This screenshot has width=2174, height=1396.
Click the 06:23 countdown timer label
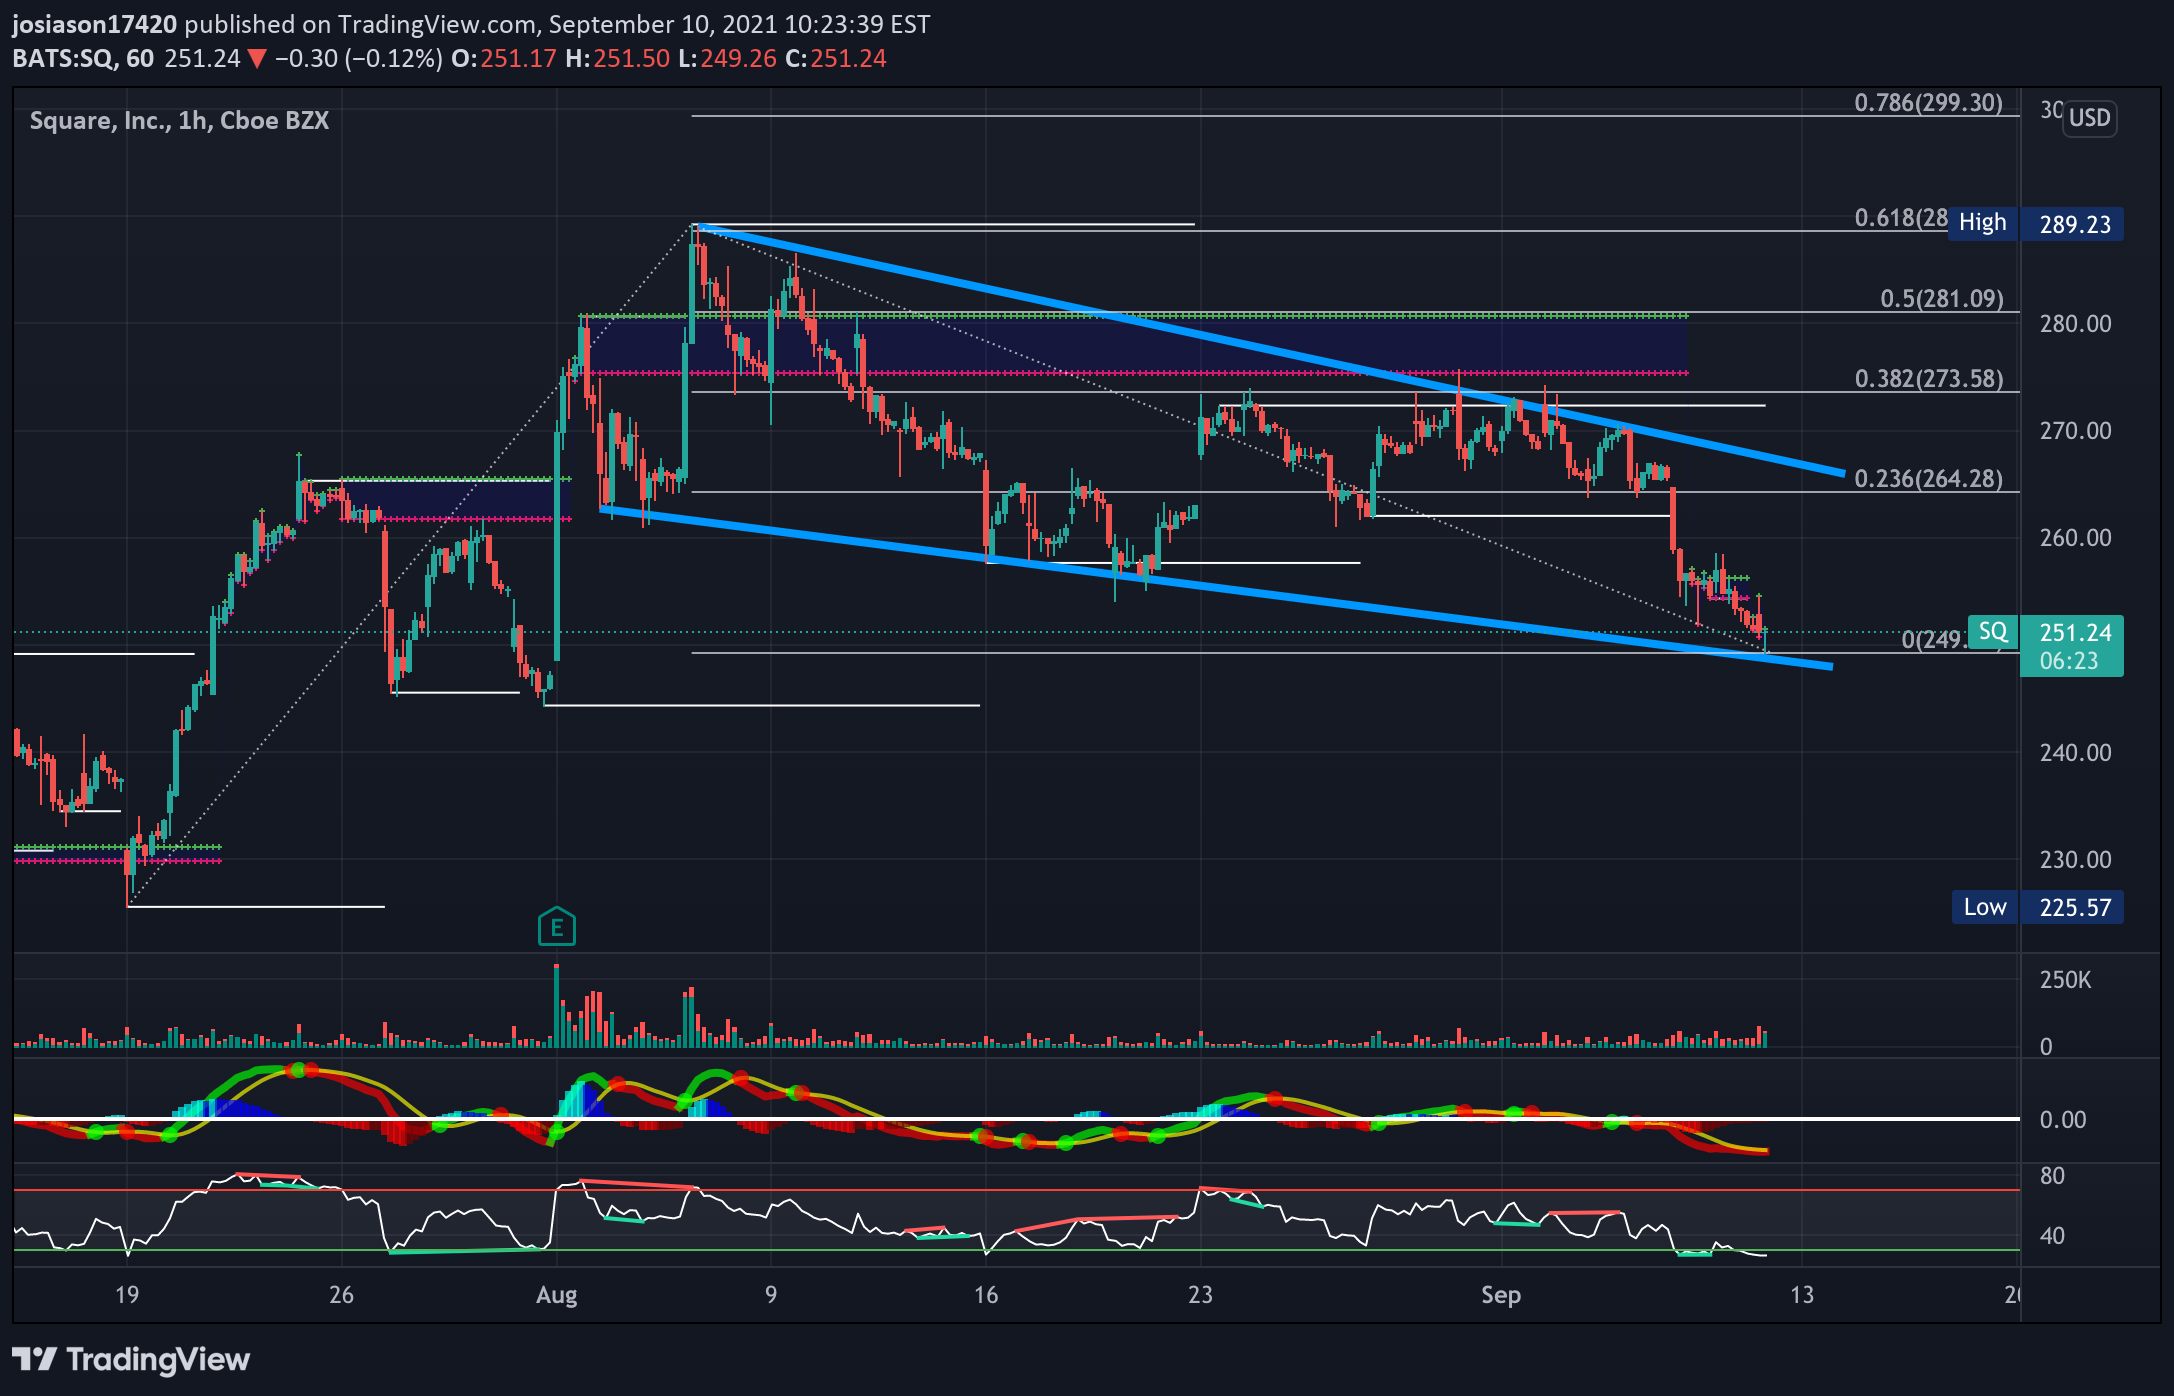[x=2069, y=661]
